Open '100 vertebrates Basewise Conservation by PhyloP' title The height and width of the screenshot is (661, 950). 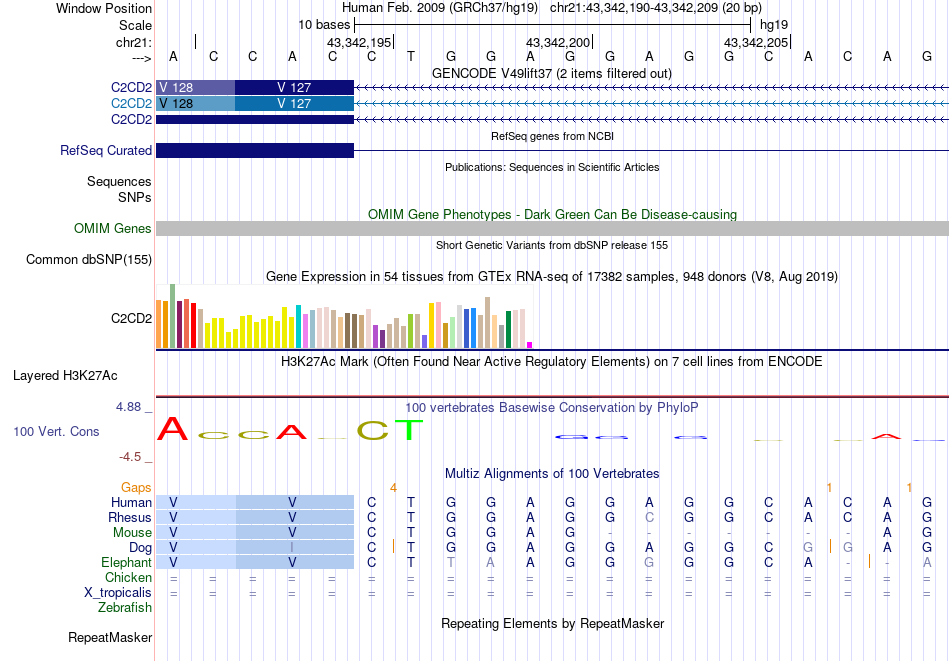coord(552,408)
